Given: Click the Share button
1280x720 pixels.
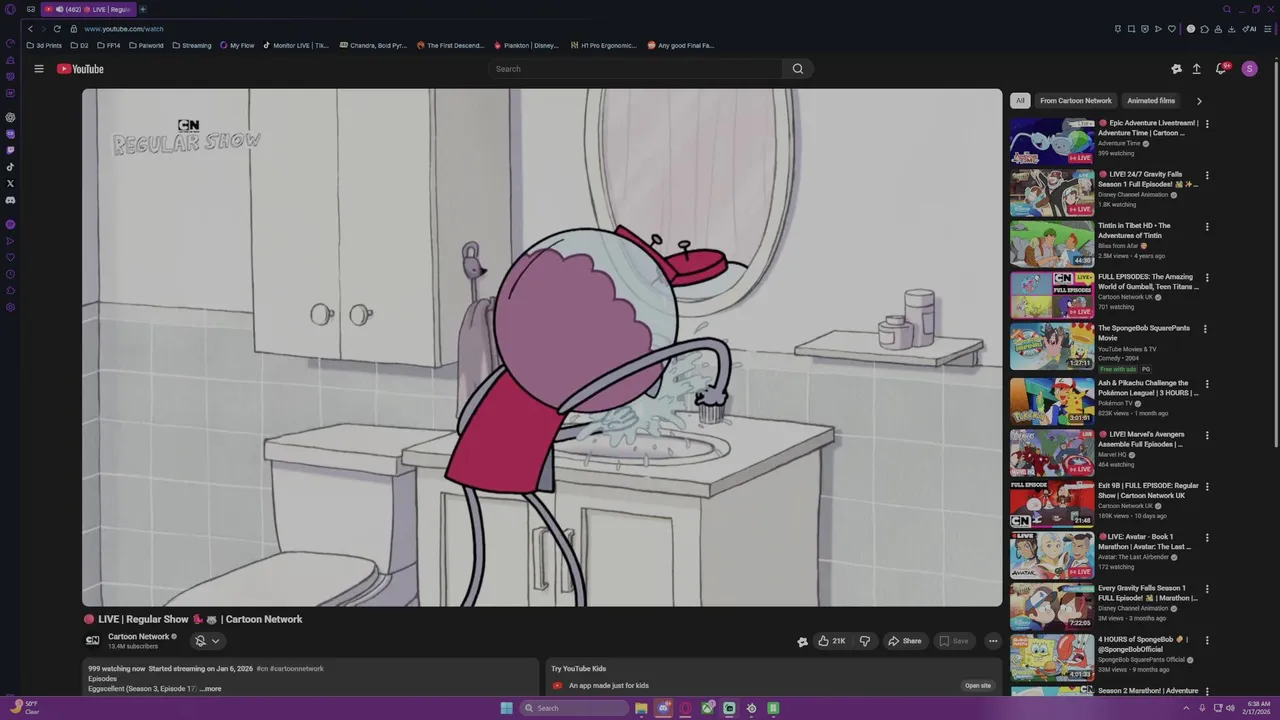Looking at the screenshot, I should [904, 641].
